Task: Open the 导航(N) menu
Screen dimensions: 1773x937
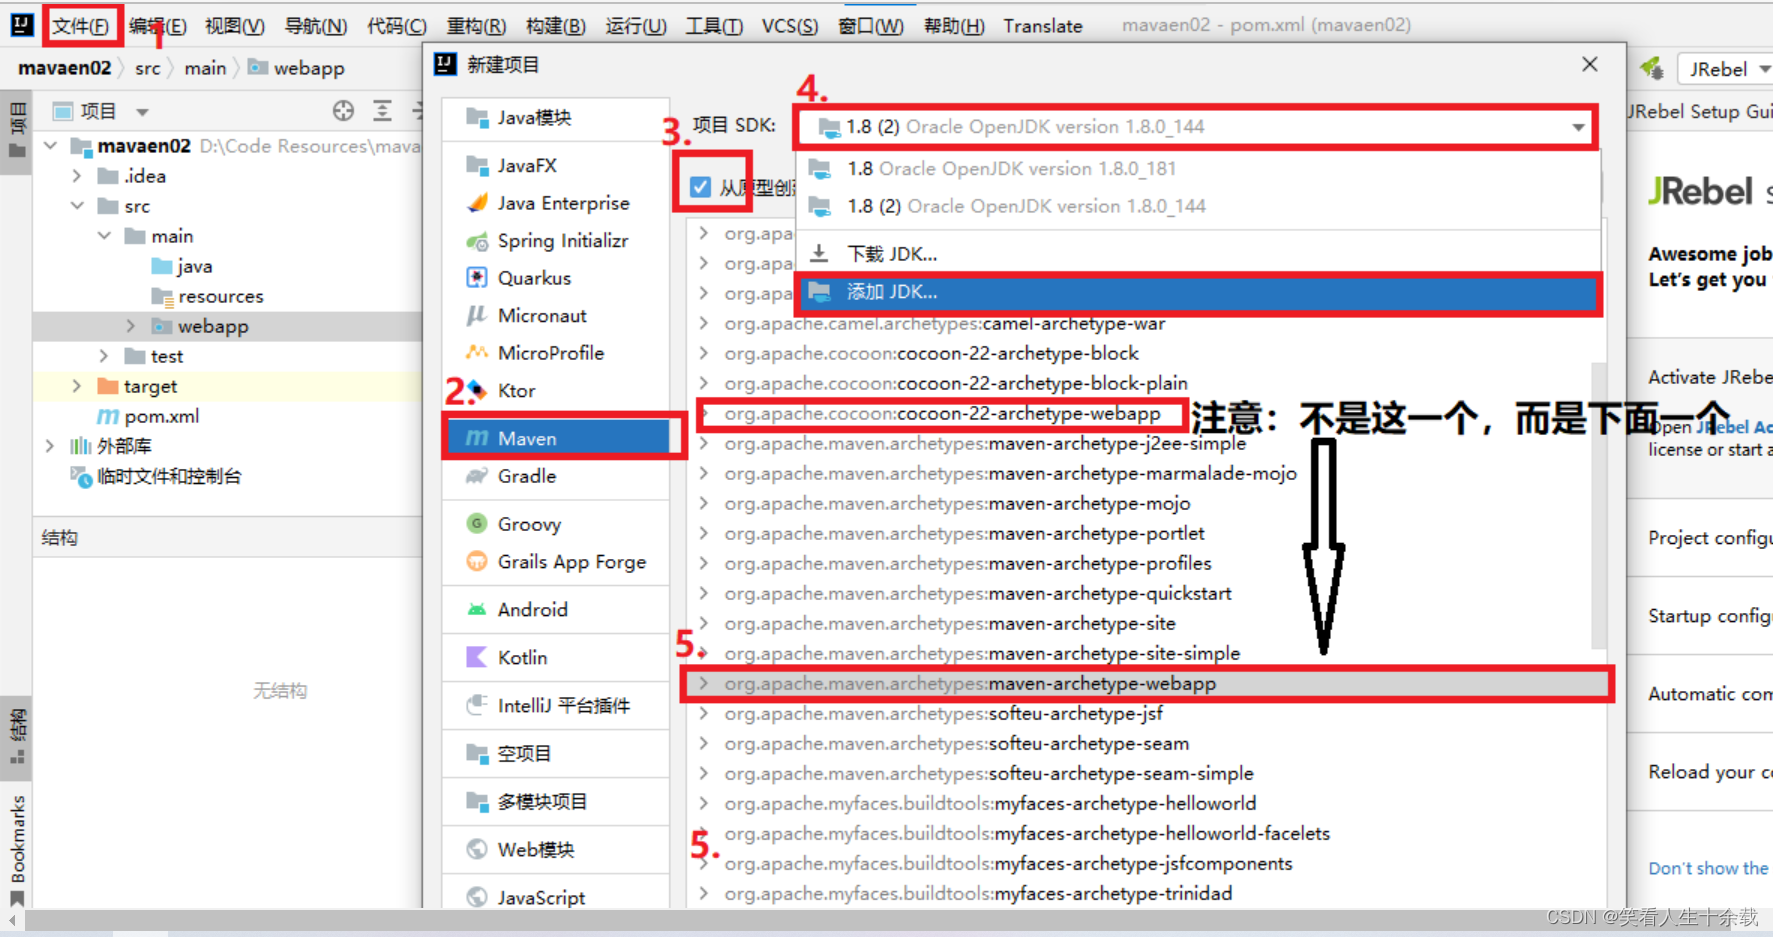Action: pos(316,26)
